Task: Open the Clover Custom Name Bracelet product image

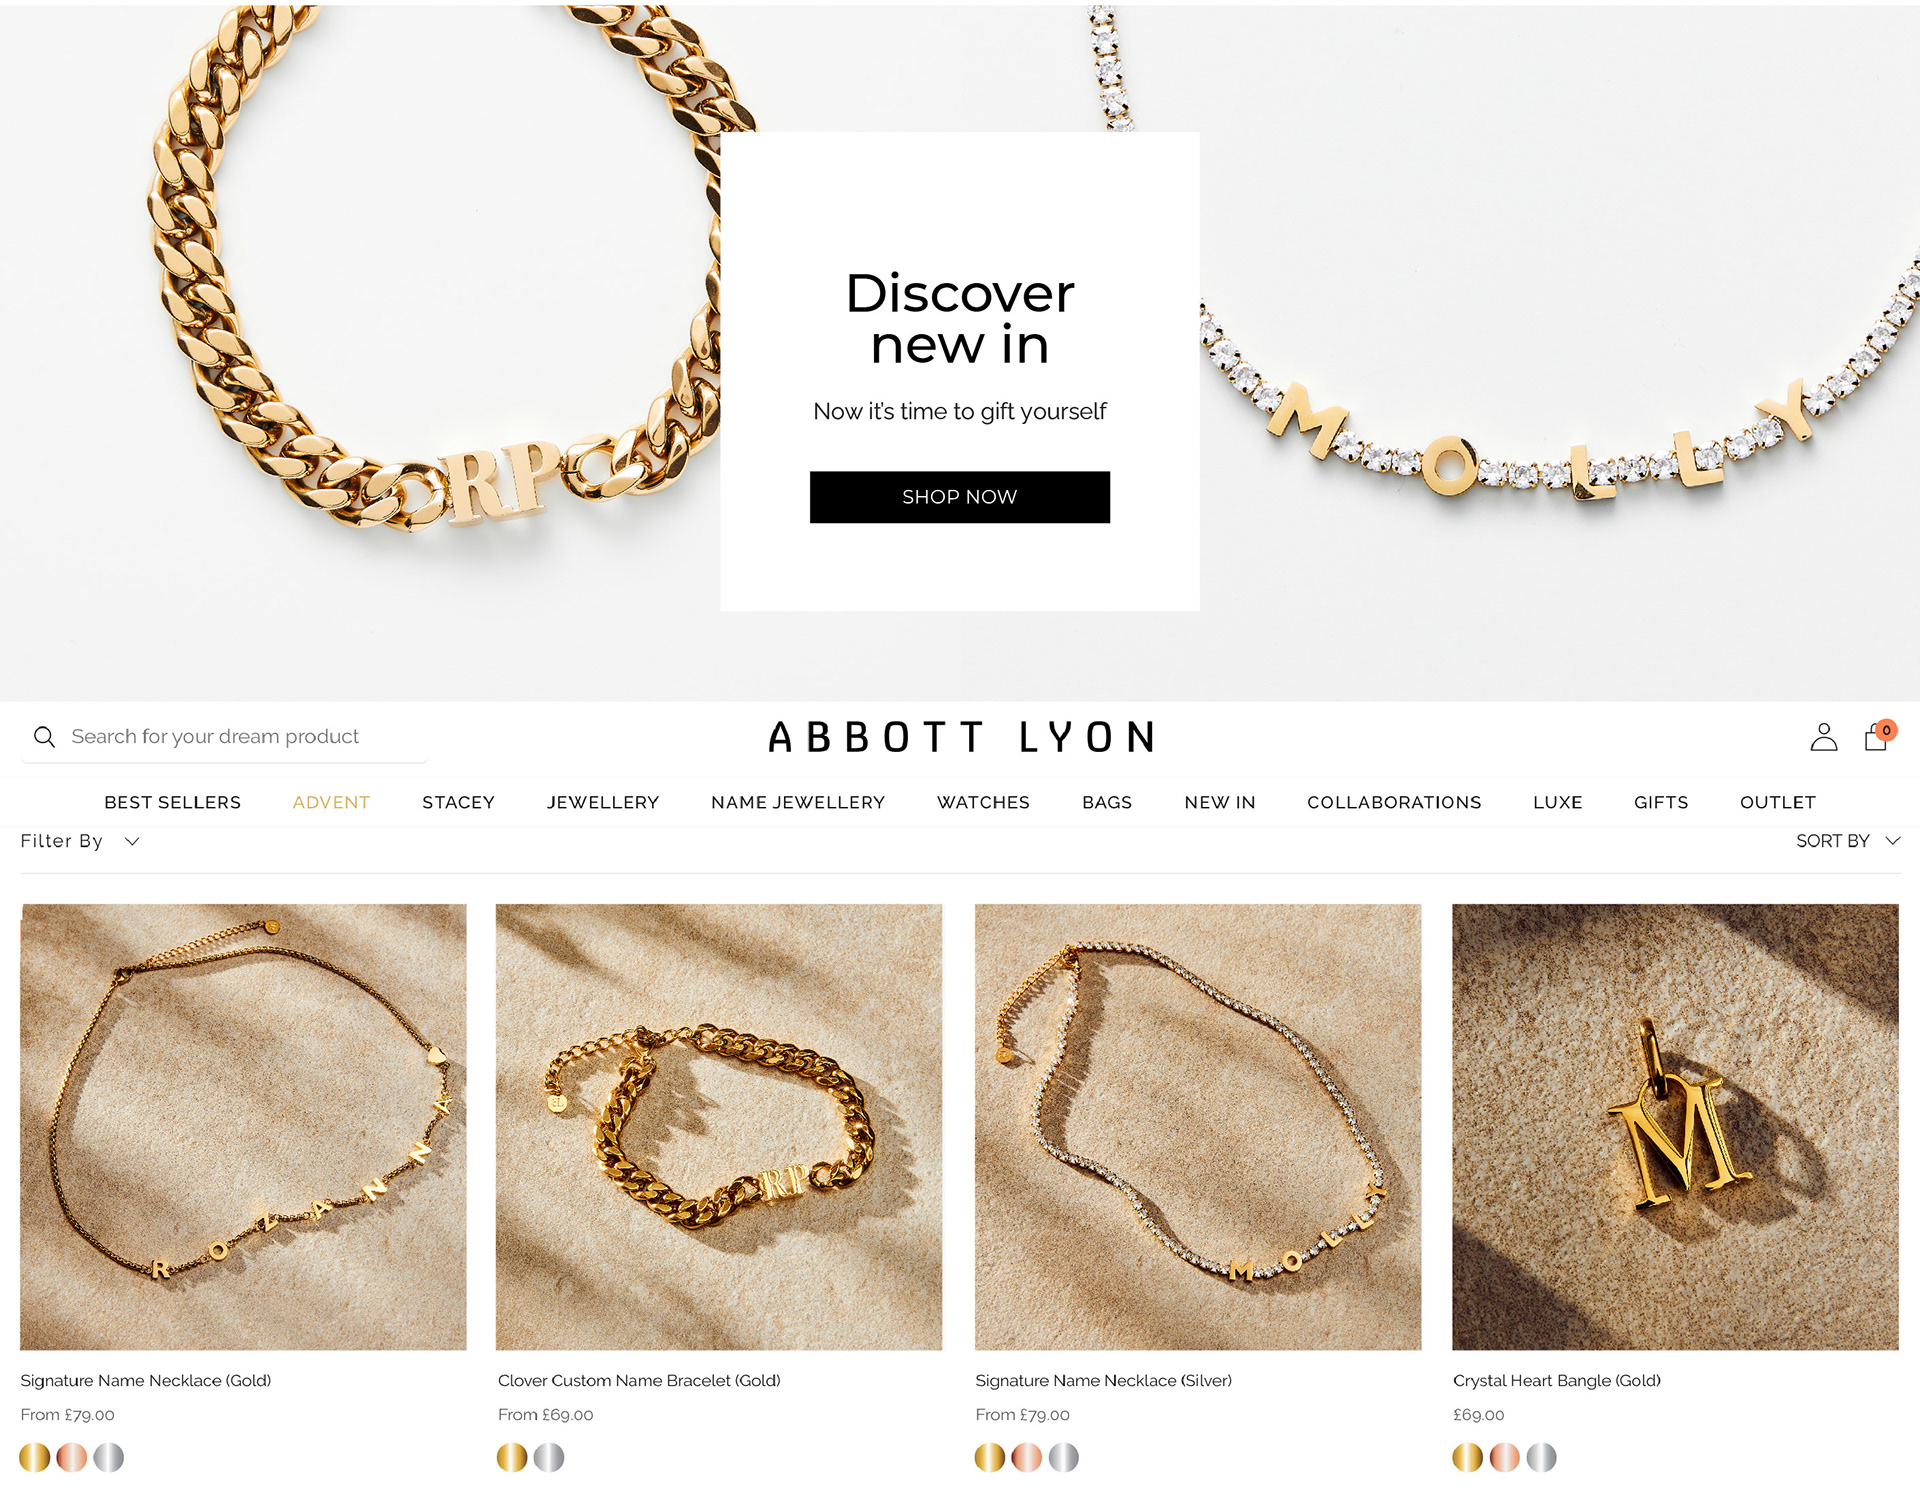Action: tap(719, 1127)
